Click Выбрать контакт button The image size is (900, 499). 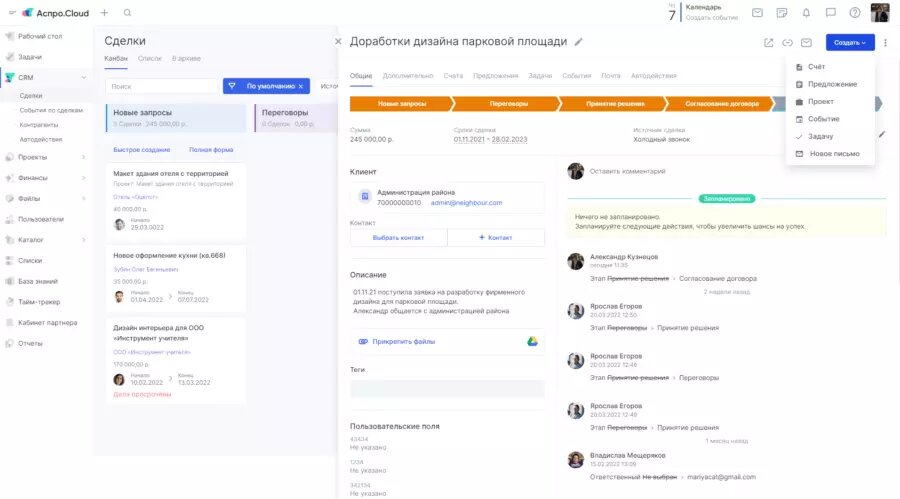(398, 238)
